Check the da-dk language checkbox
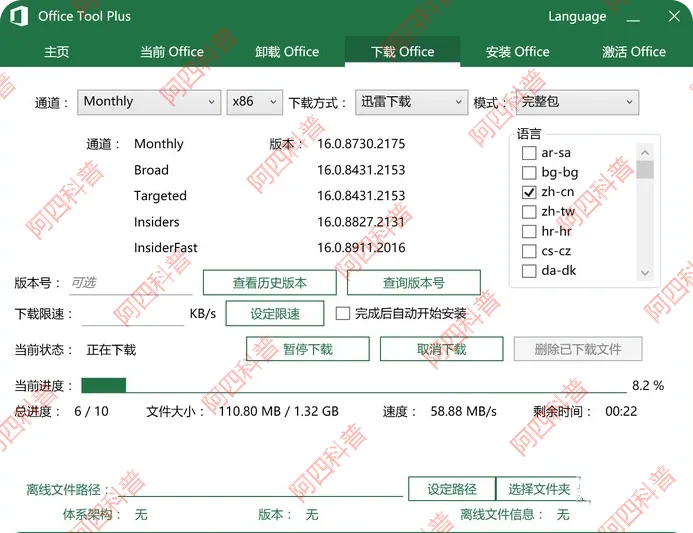Image resolution: width=693 pixels, height=533 pixels. coord(529,270)
